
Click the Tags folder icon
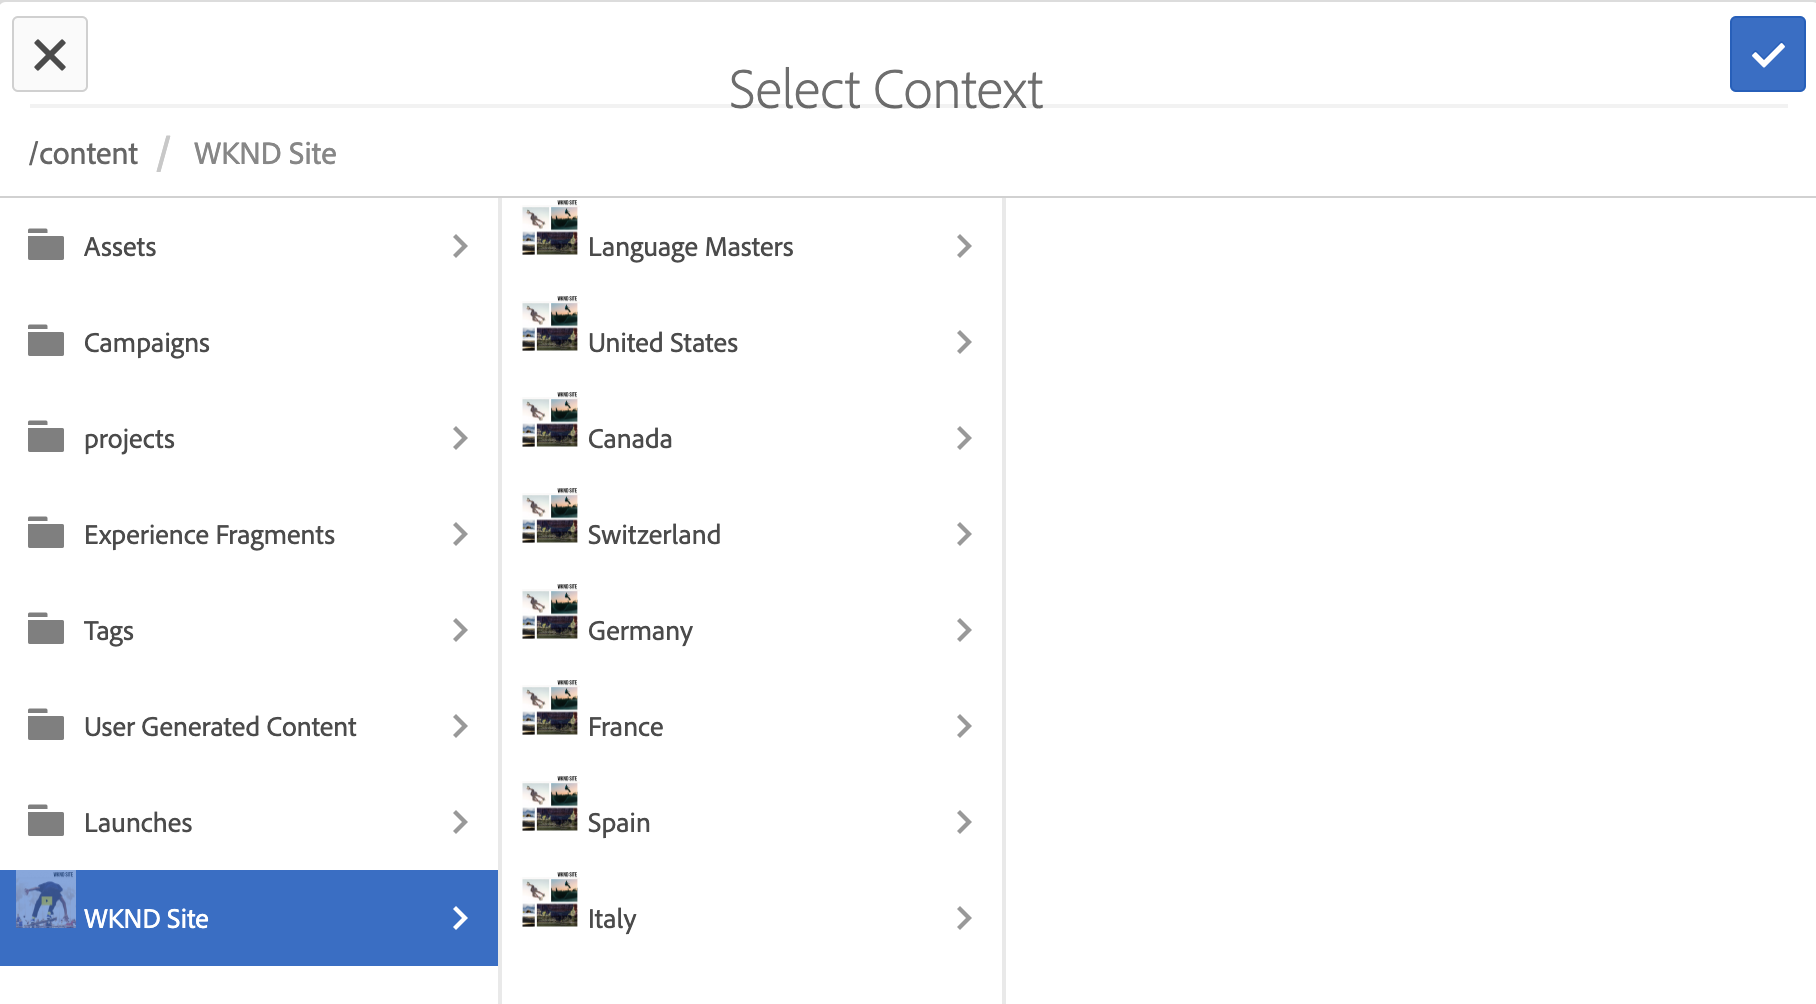coord(46,629)
